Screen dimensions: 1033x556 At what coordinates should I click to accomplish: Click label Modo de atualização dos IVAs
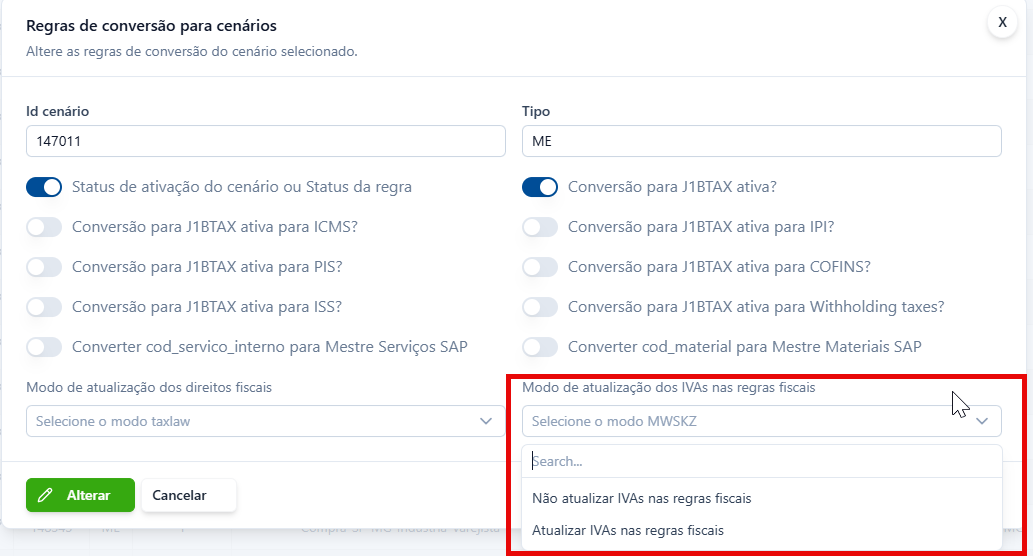pos(669,387)
